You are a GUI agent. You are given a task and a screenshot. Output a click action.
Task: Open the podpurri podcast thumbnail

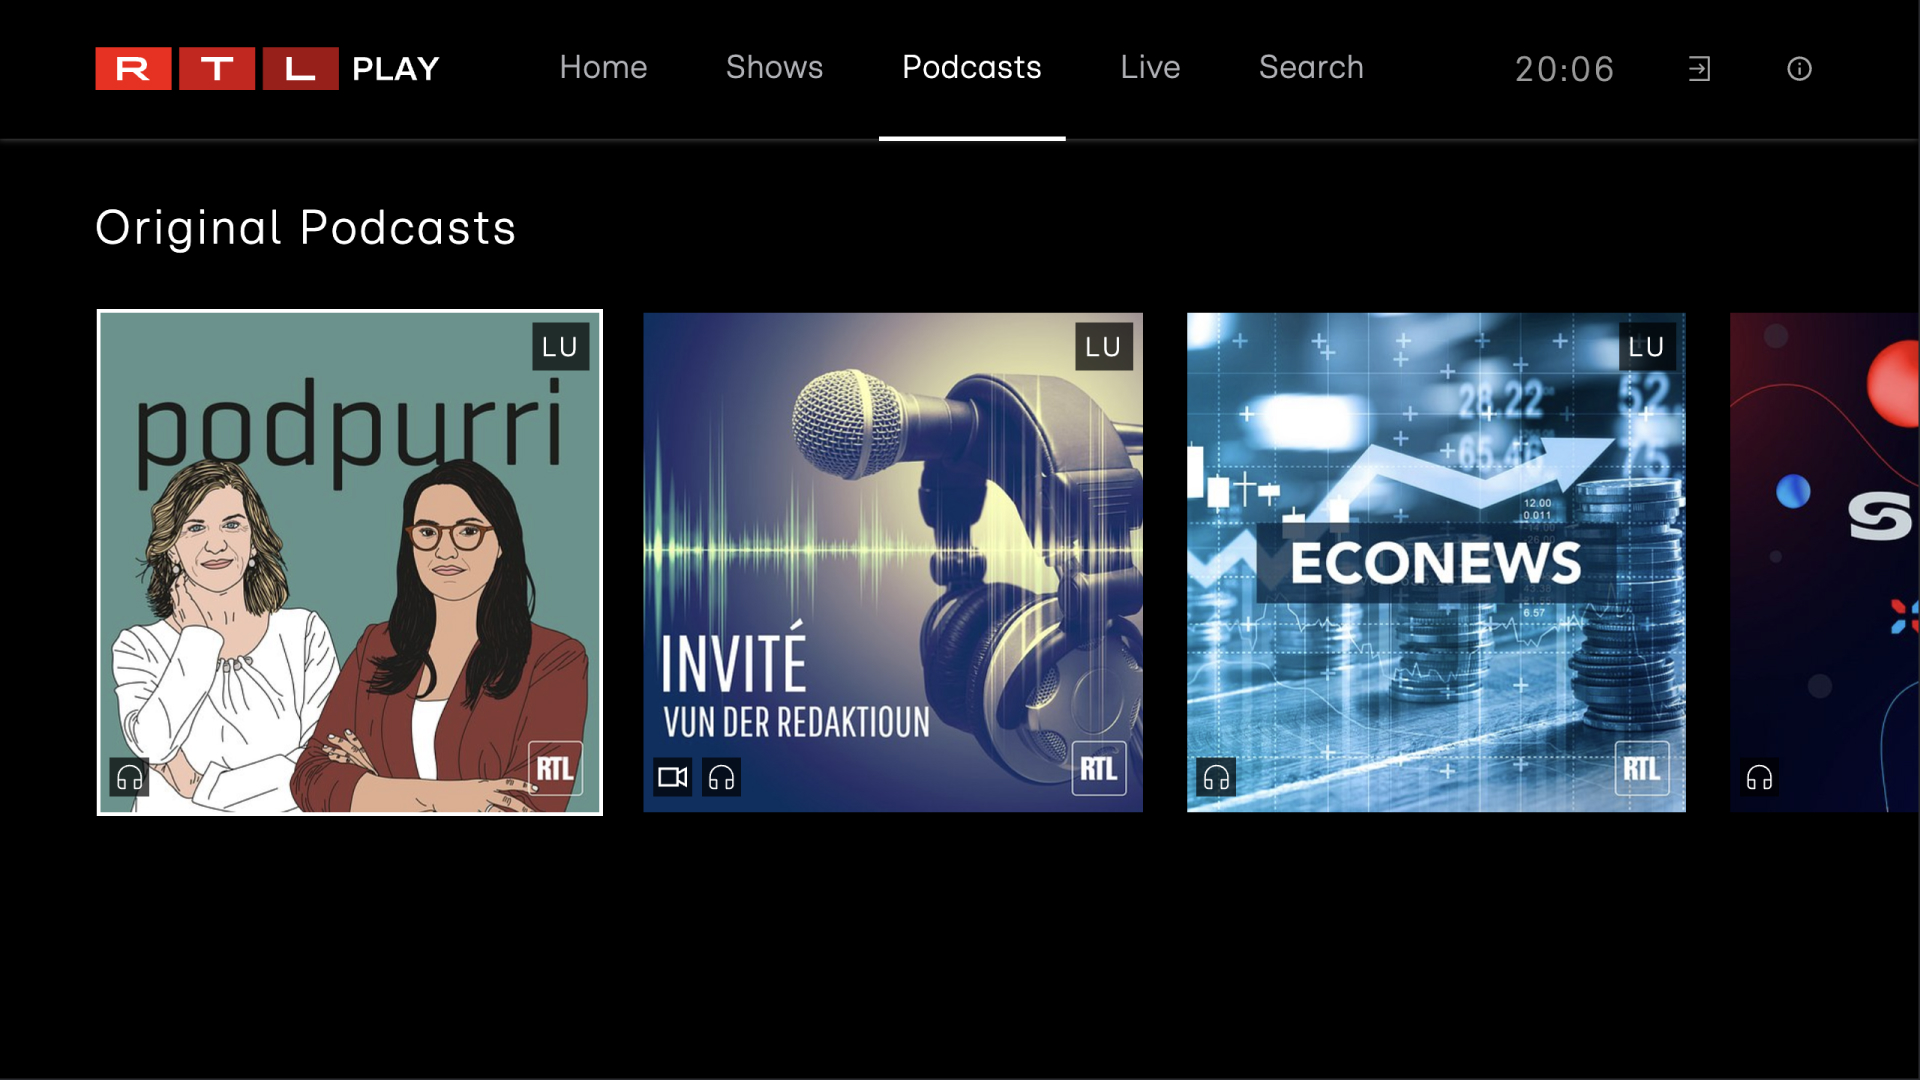(x=349, y=562)
